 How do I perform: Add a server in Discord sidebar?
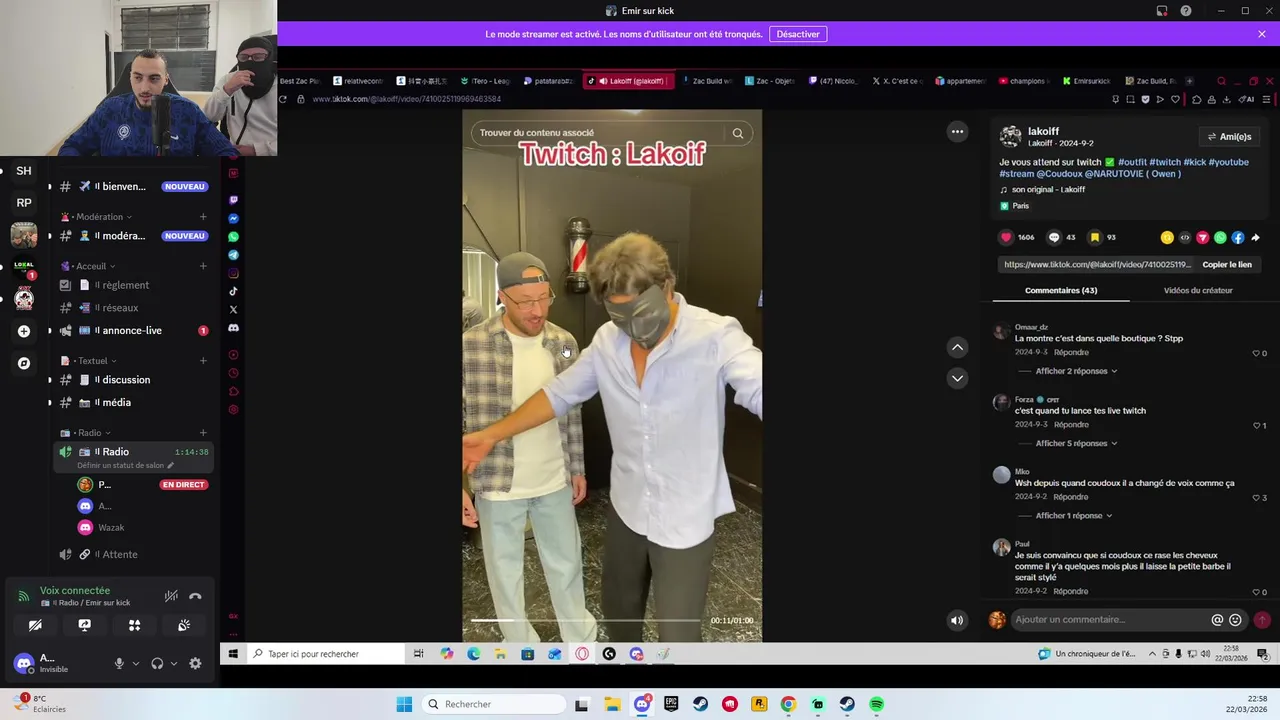click(x=24, y=331)
